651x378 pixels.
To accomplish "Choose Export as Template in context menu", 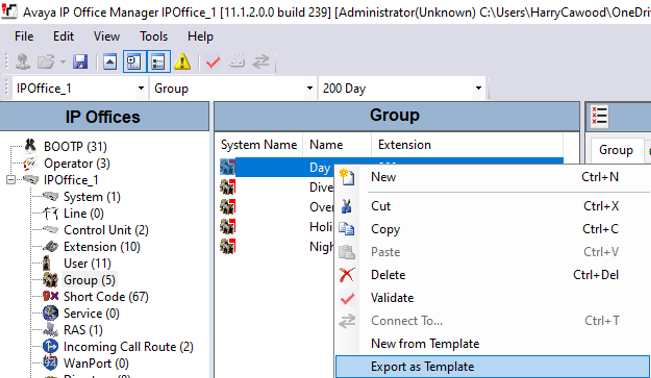I will tap(492, 366).
